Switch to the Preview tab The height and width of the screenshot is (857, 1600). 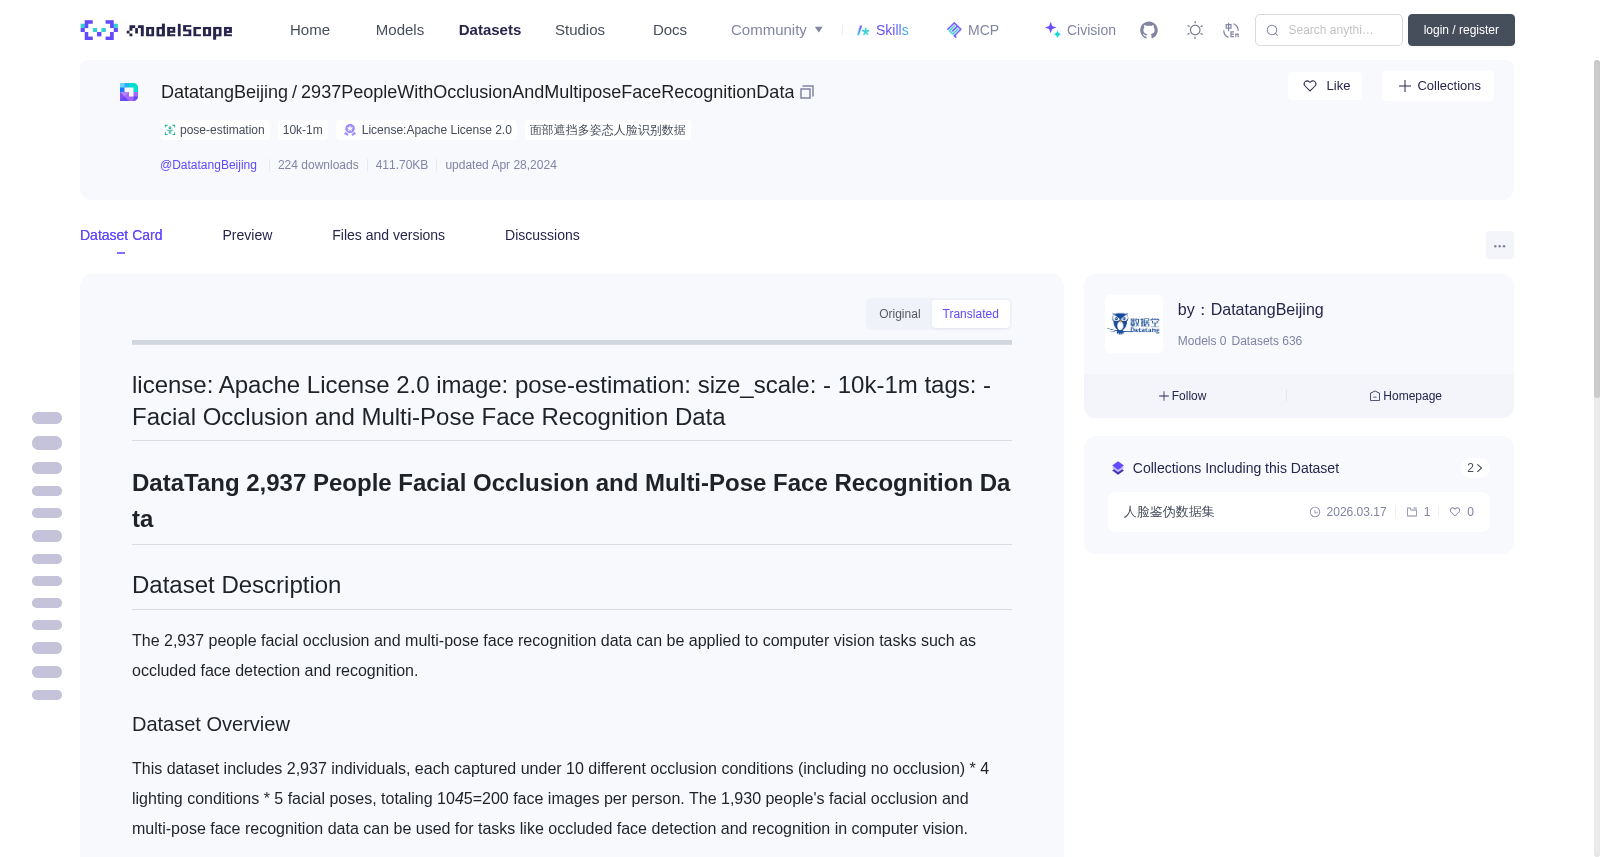tap(247, 235)
